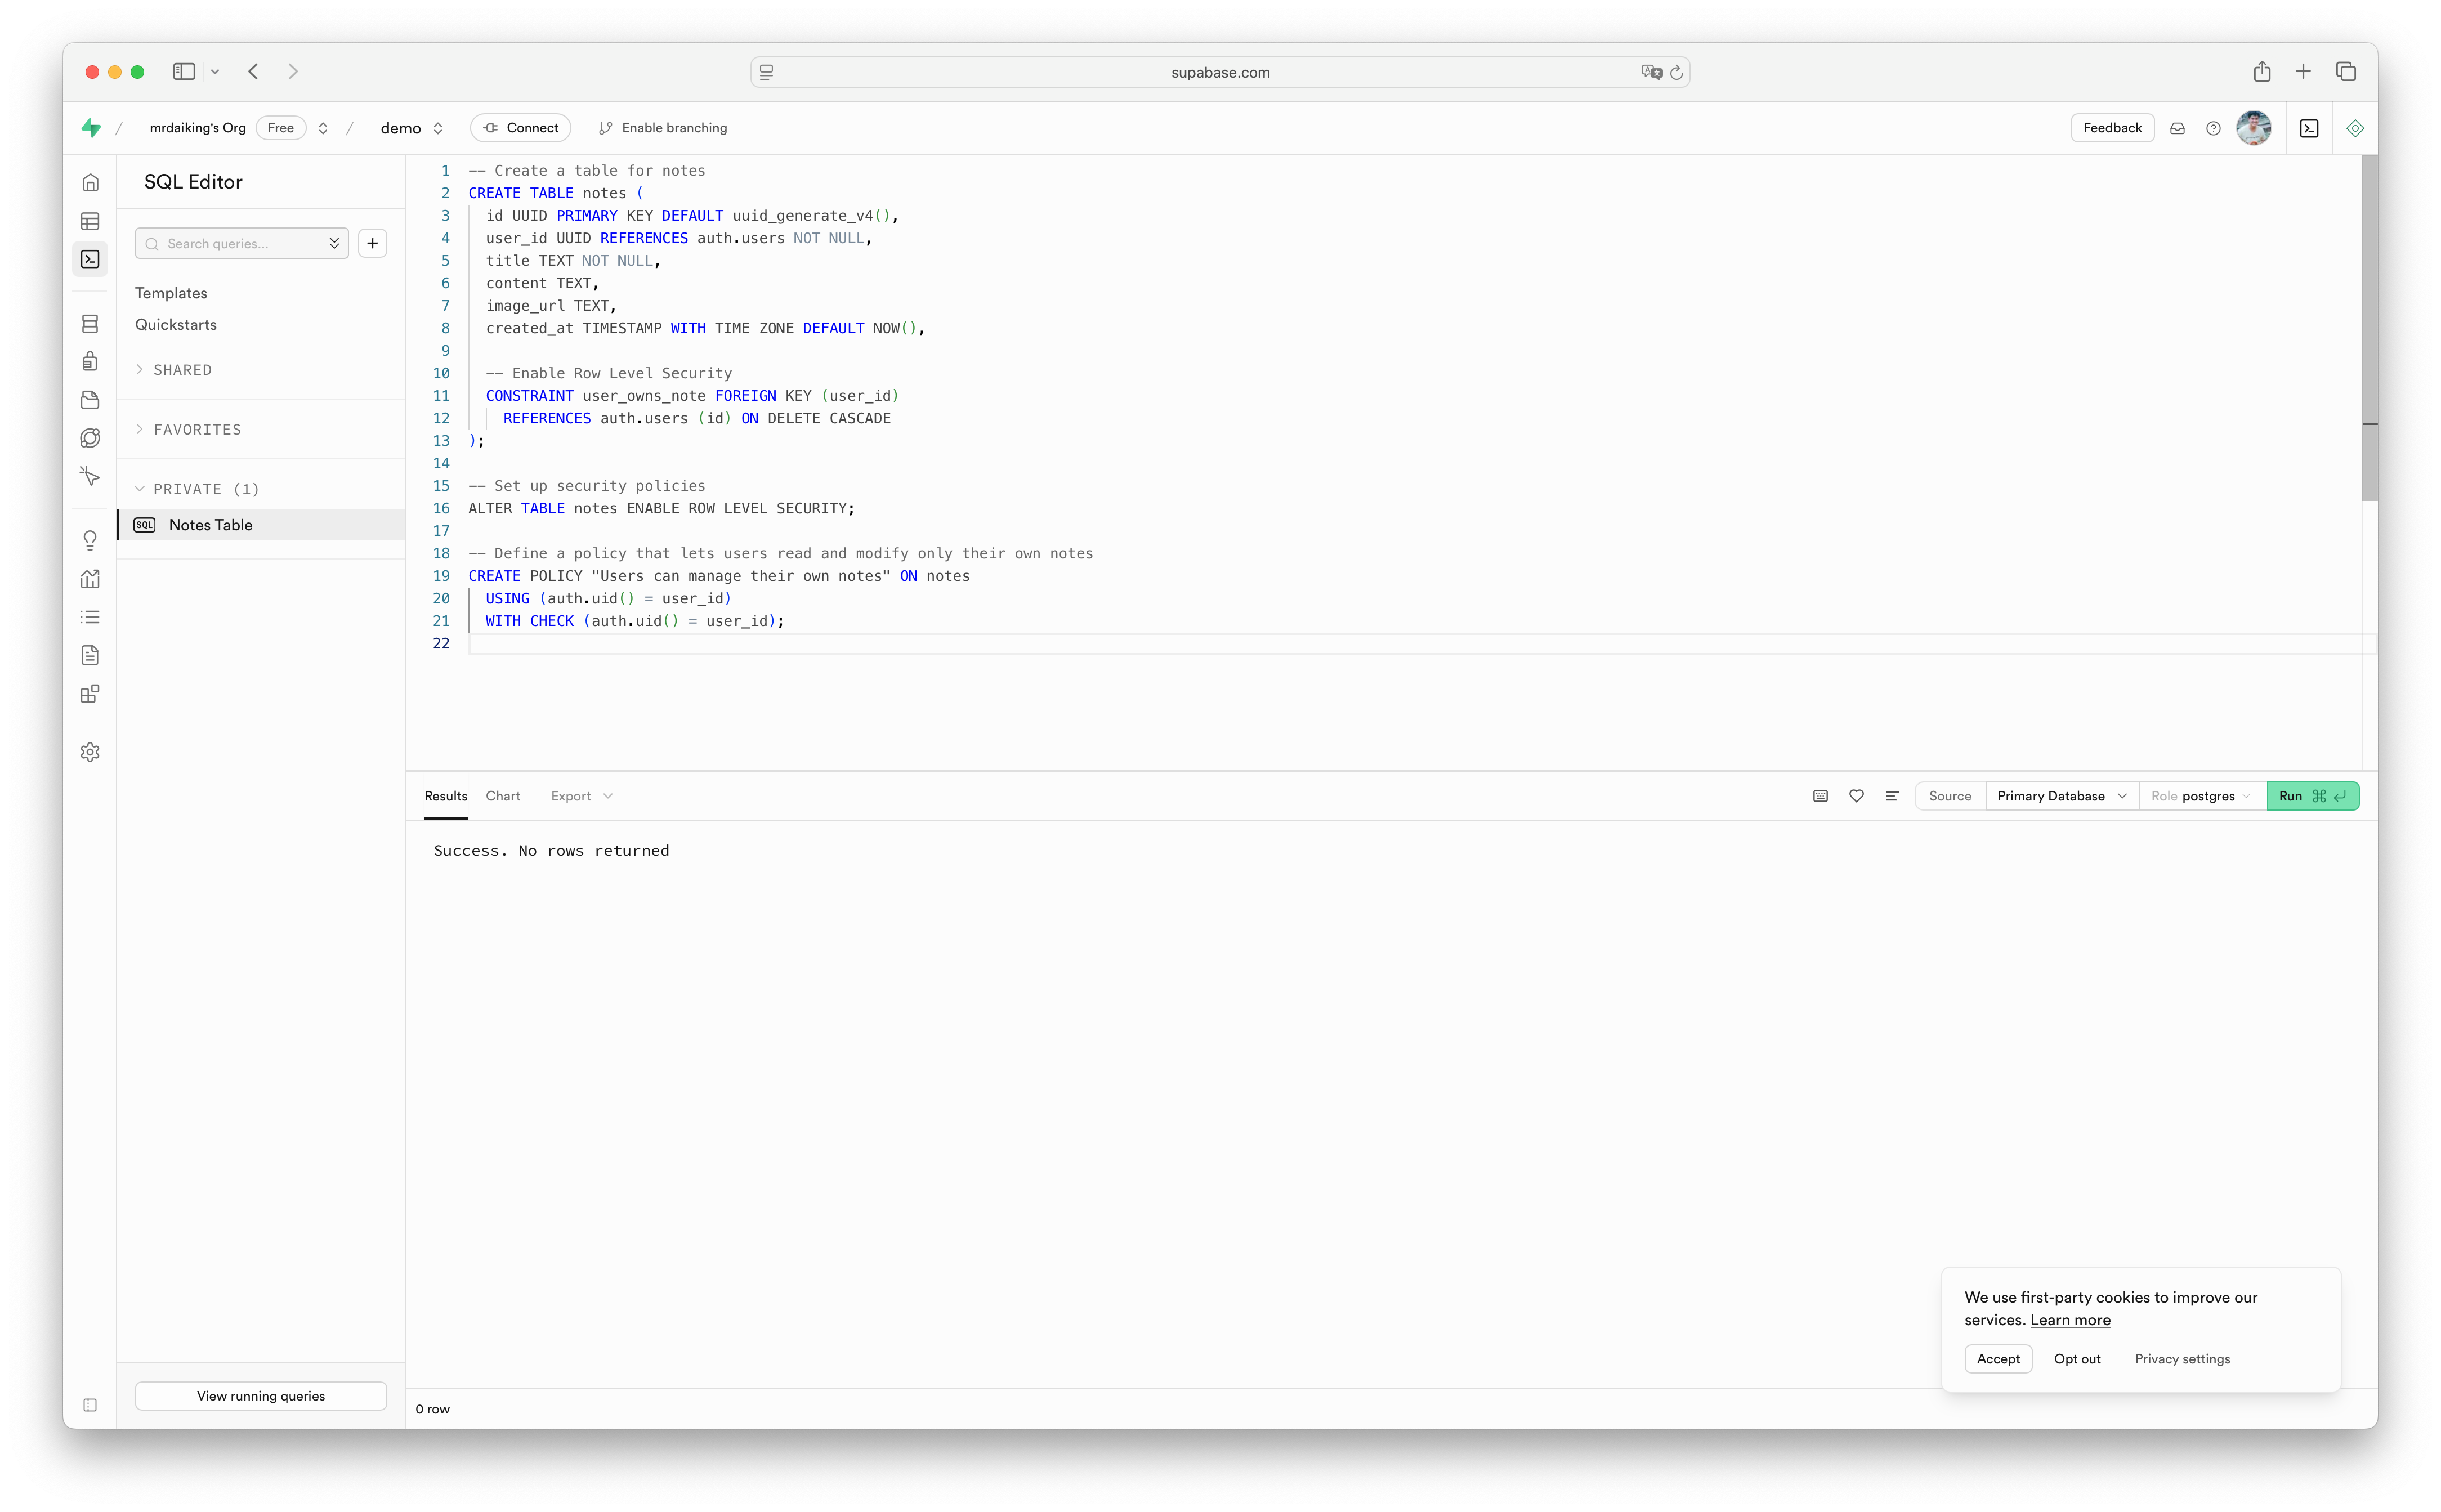
Task: Switch to the Chart tab
Action: click(x=503, y=796)
